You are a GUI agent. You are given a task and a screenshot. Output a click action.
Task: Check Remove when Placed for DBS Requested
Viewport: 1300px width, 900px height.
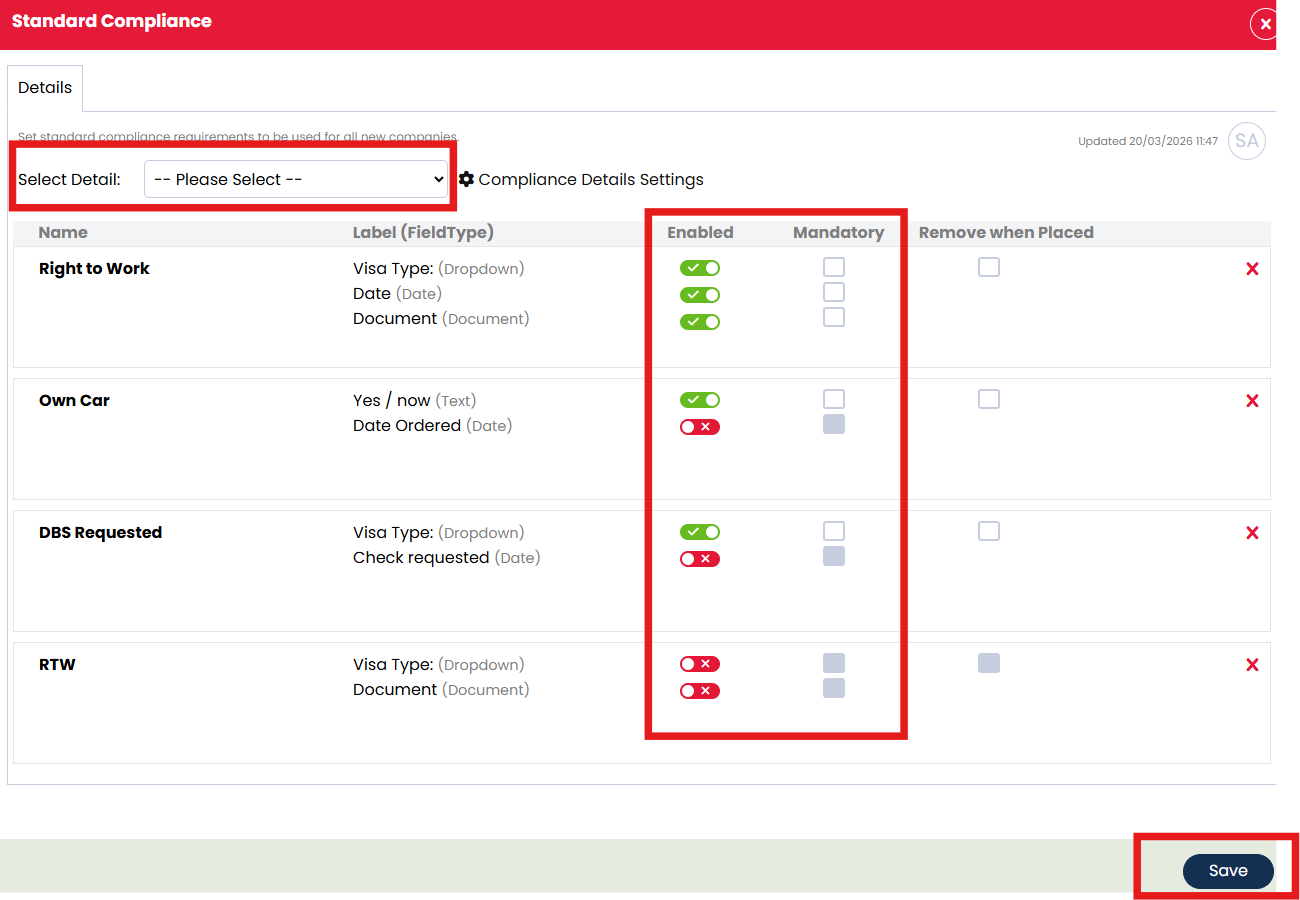[x=989, y=531]
